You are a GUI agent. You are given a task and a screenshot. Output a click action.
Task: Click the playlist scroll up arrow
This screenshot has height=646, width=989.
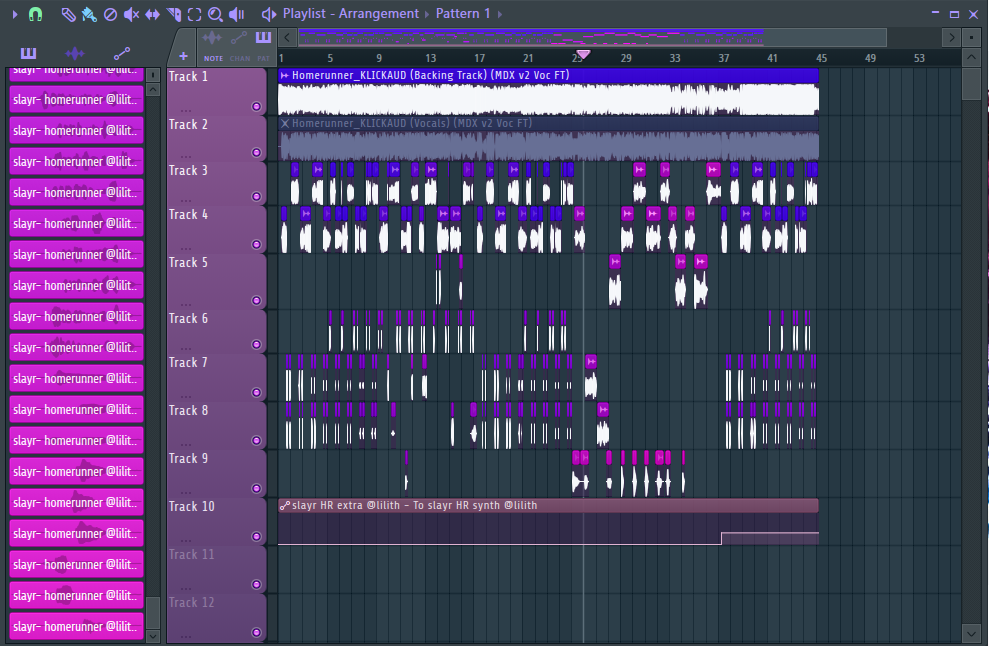pyautogui.click(x=971, y=57)
